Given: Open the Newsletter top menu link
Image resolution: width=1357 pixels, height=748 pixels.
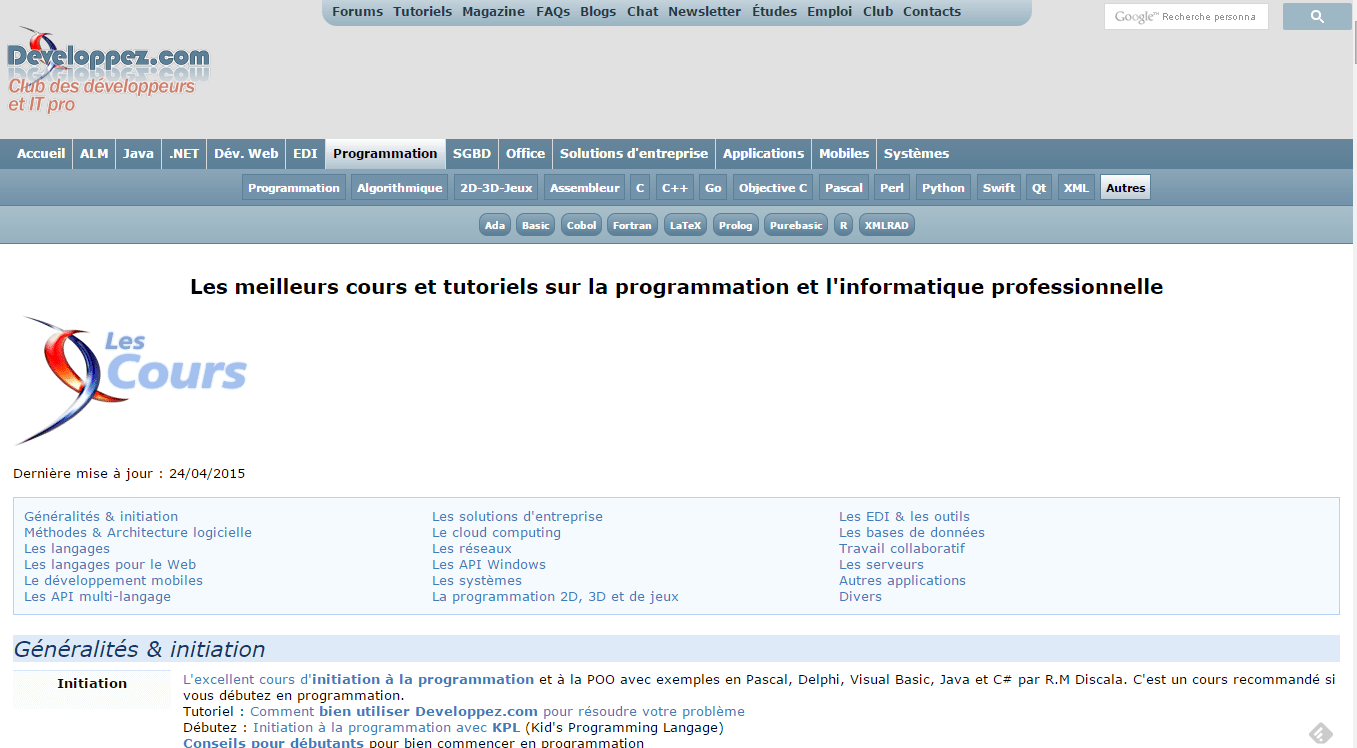Looking at the screenshot, I should tap(704, 12).
